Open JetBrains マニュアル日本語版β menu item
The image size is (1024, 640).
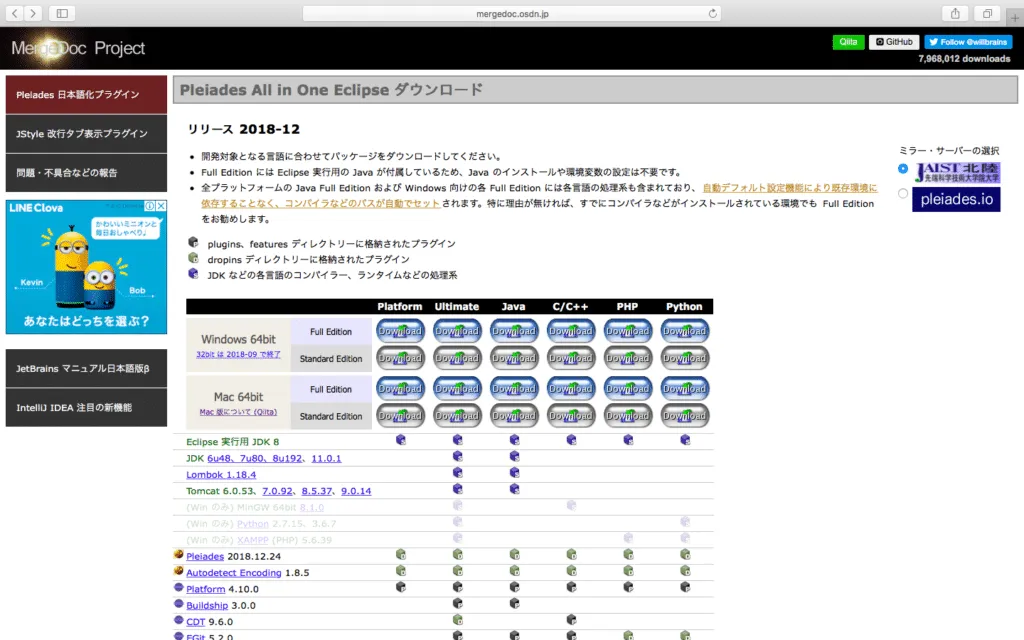coord(86,368)
